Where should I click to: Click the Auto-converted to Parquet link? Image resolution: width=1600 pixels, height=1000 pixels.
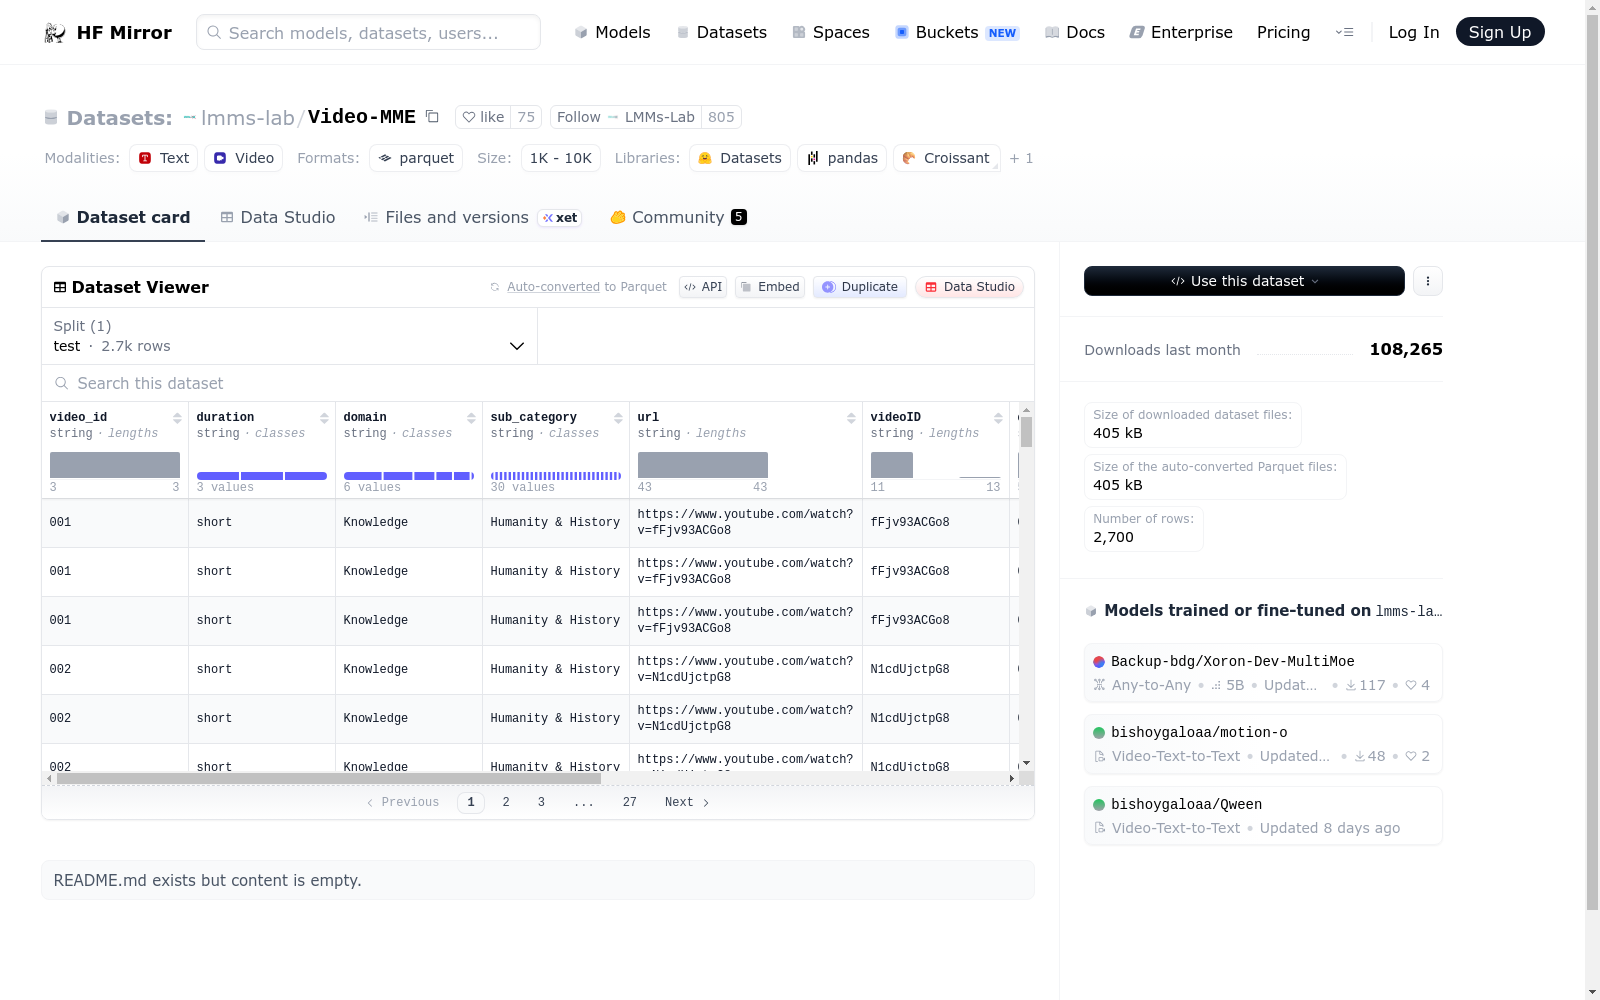(586, 287)
